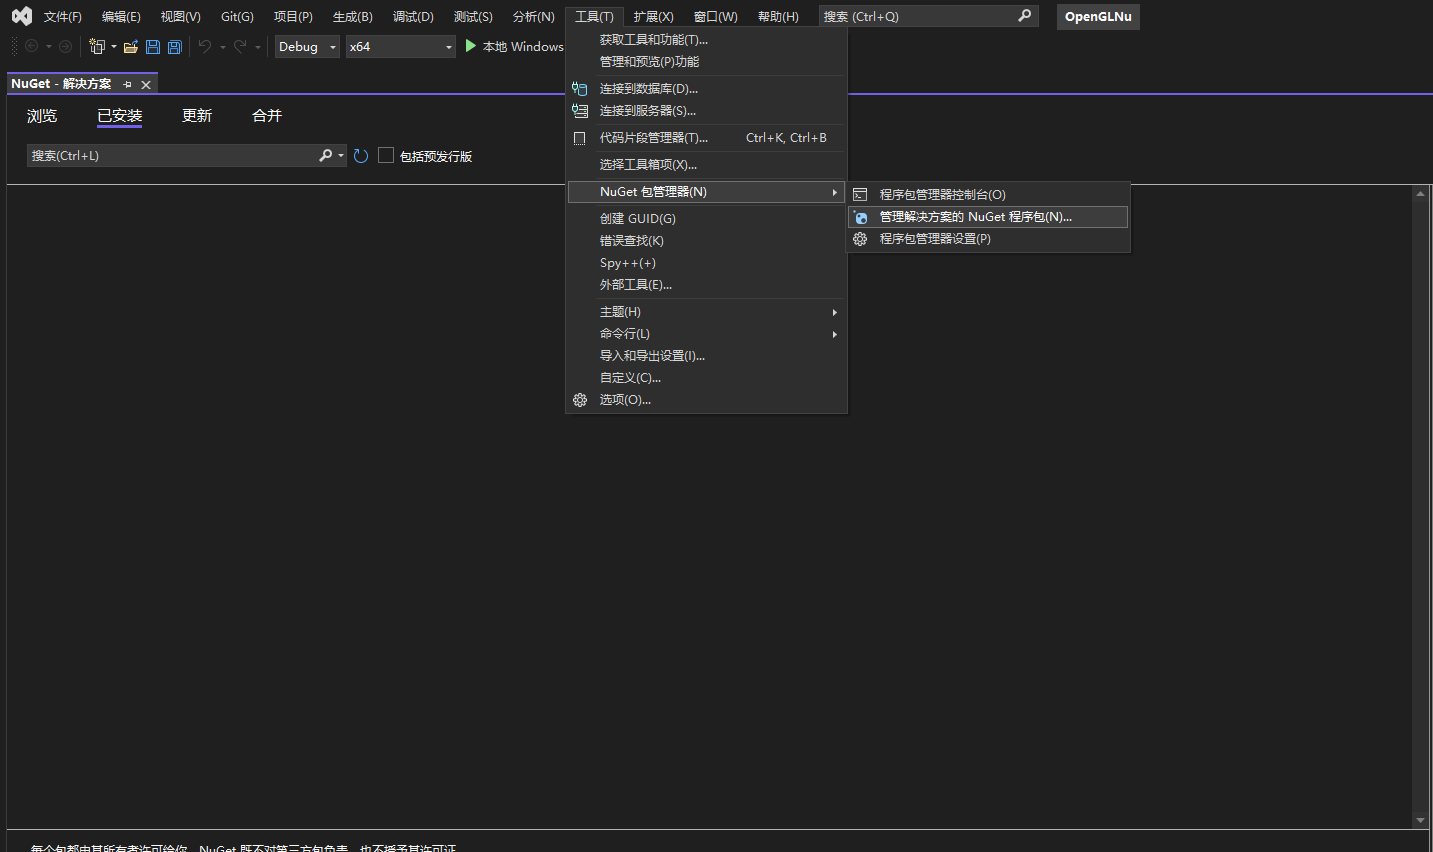Click the save all files icon
Screen dimensions: 1433x852
(175, 46)
